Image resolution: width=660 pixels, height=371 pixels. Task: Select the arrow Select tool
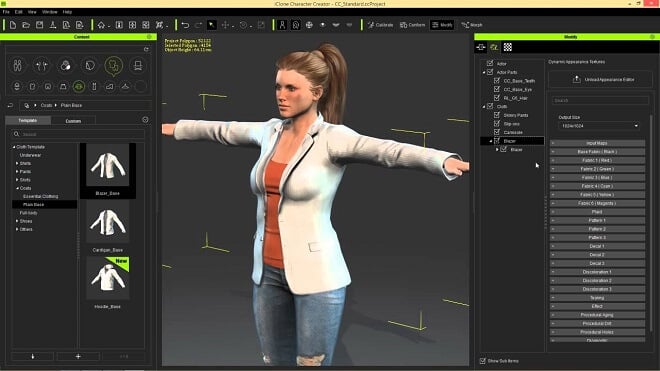(x=212, y=25)
